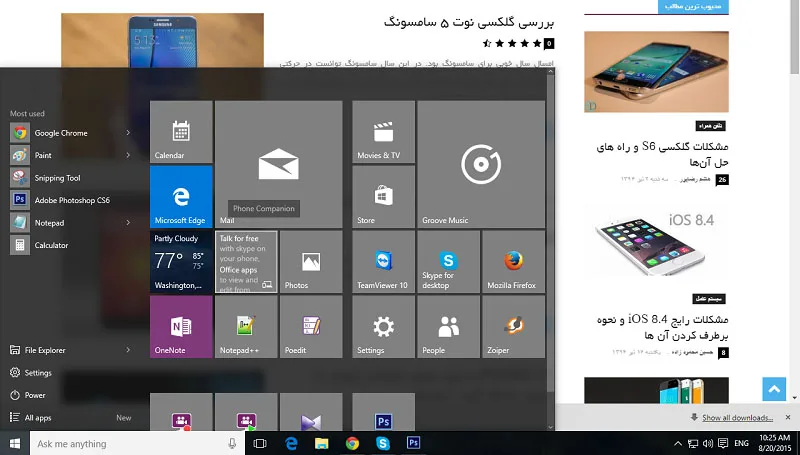800x455 pixels.
Task: Click Windows Start button on taskbar
Action: (x=15, y=443)
